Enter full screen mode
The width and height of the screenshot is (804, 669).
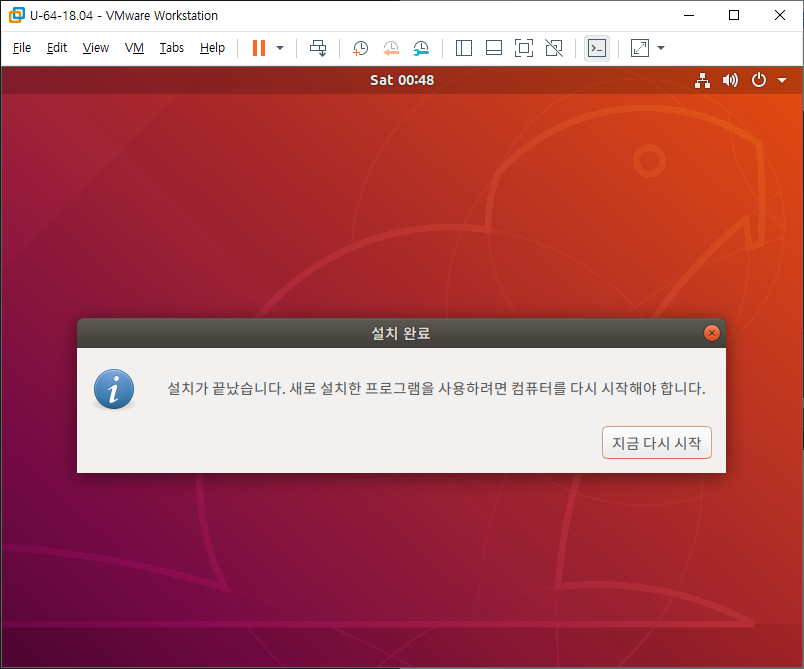click(524, 48)
